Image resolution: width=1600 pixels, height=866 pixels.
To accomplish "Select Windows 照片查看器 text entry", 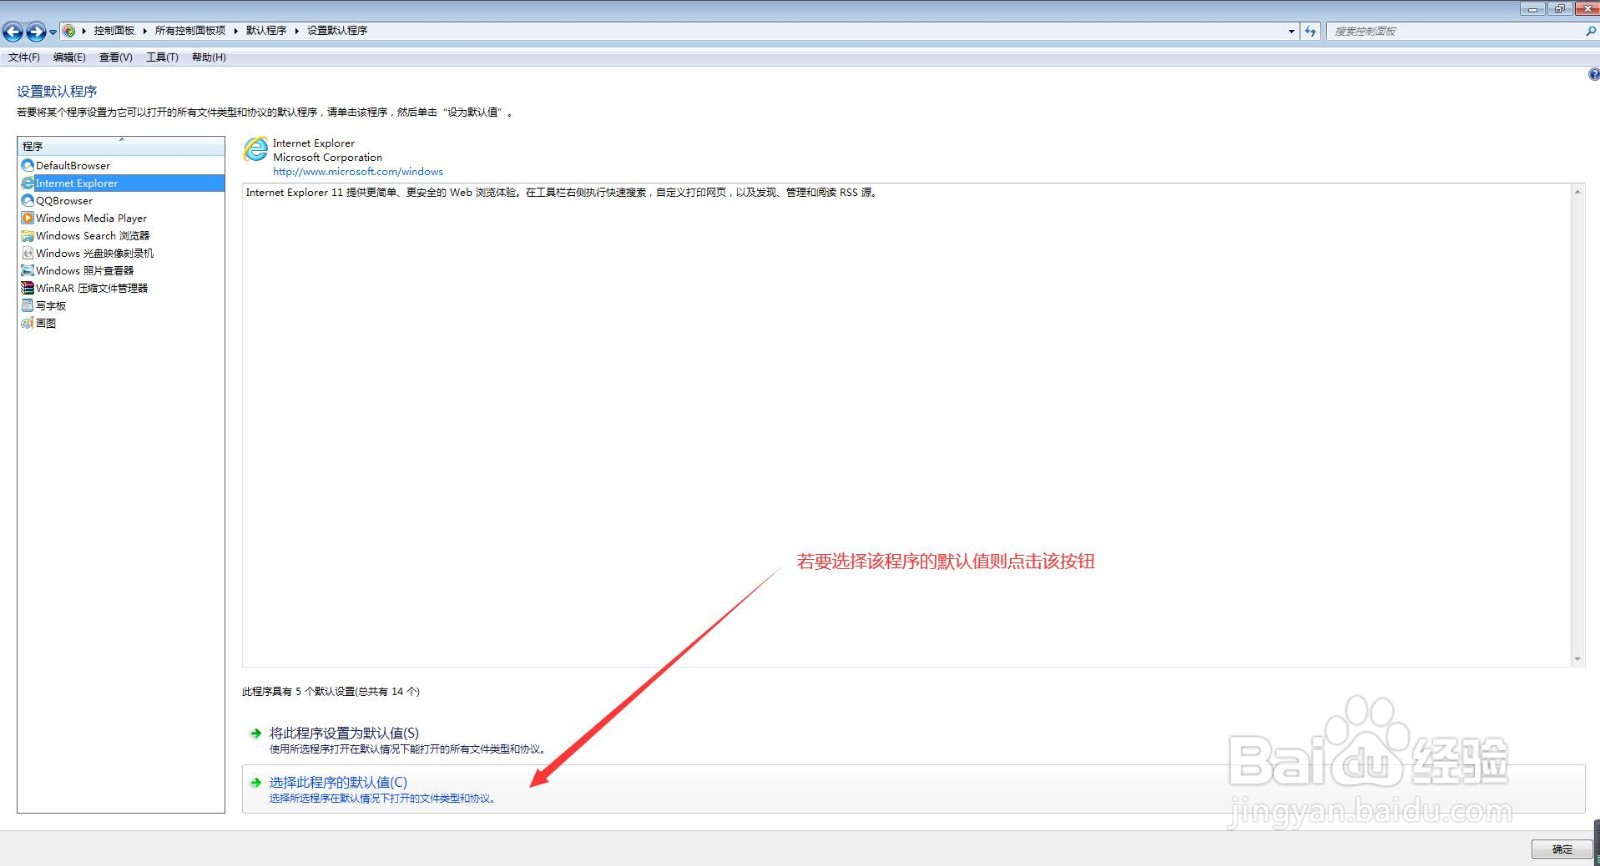I will pyautogui.click(x=85, y=271).
